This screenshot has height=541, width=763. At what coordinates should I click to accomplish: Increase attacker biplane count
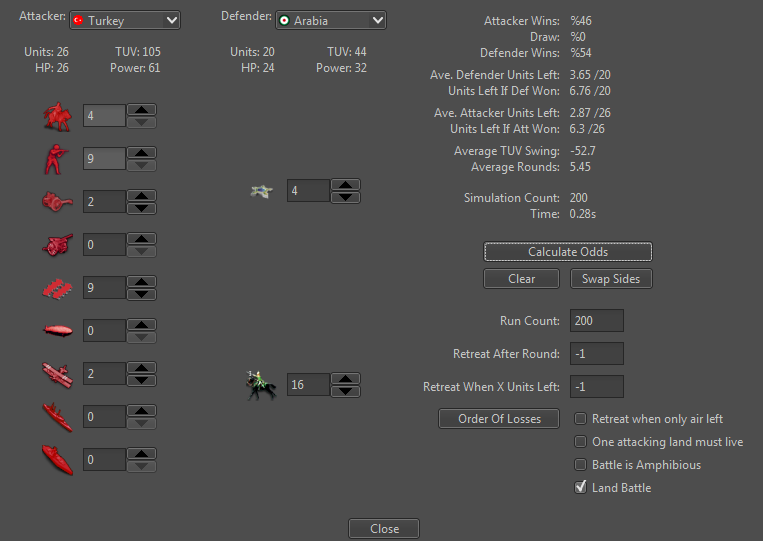[142, 368]
